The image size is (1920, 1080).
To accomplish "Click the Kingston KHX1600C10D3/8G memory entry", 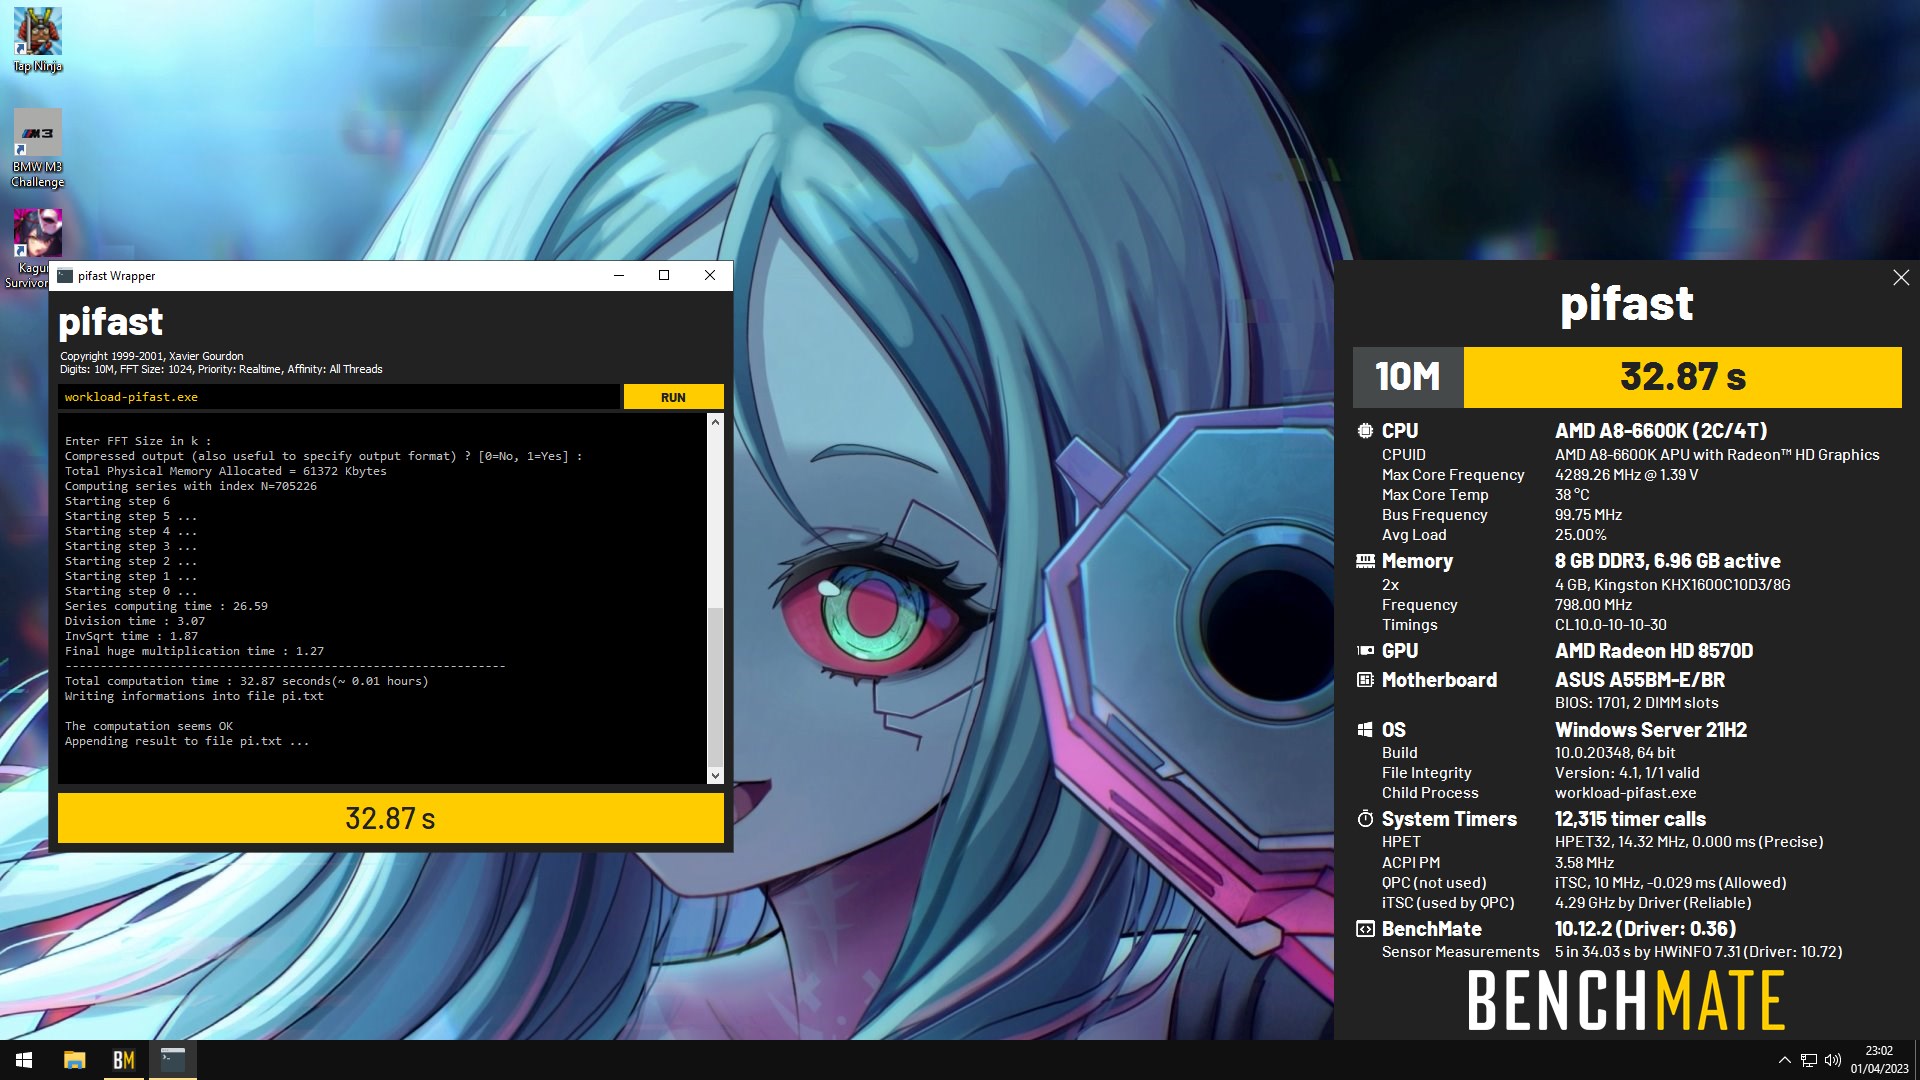I will [1672, 585].
